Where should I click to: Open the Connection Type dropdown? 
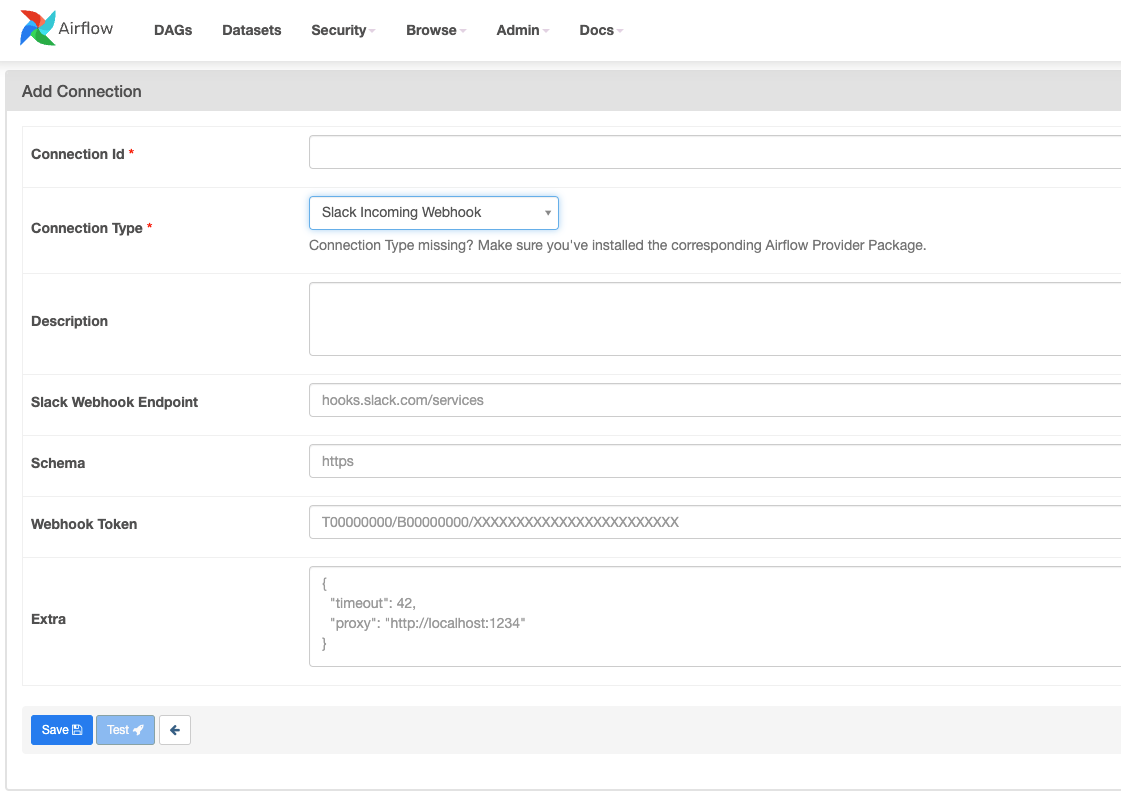tap(433, 213)
